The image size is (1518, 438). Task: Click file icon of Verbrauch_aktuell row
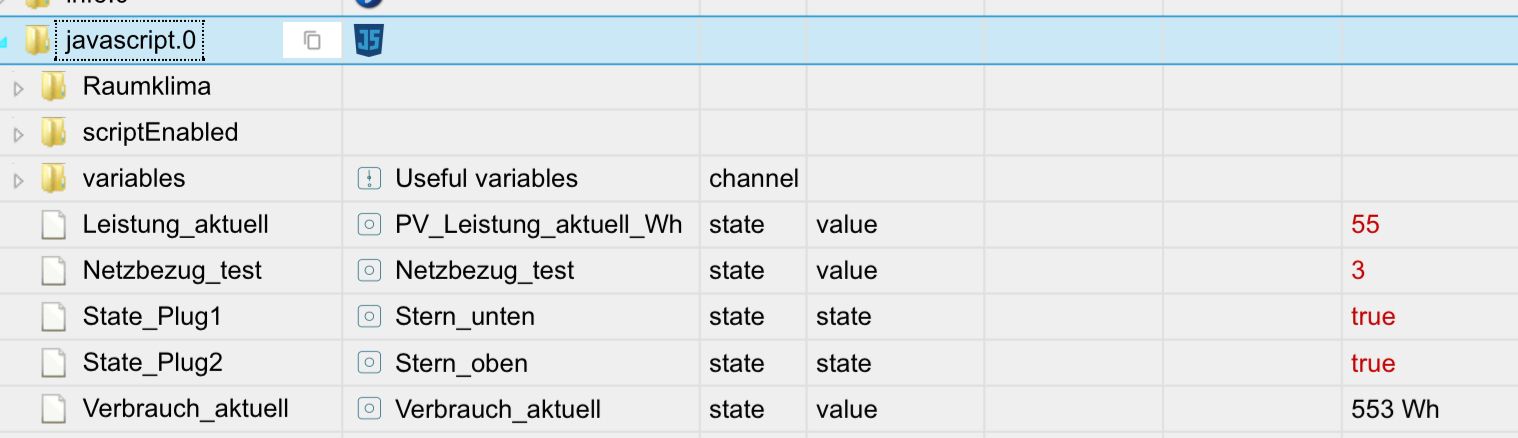coord(53,409)
